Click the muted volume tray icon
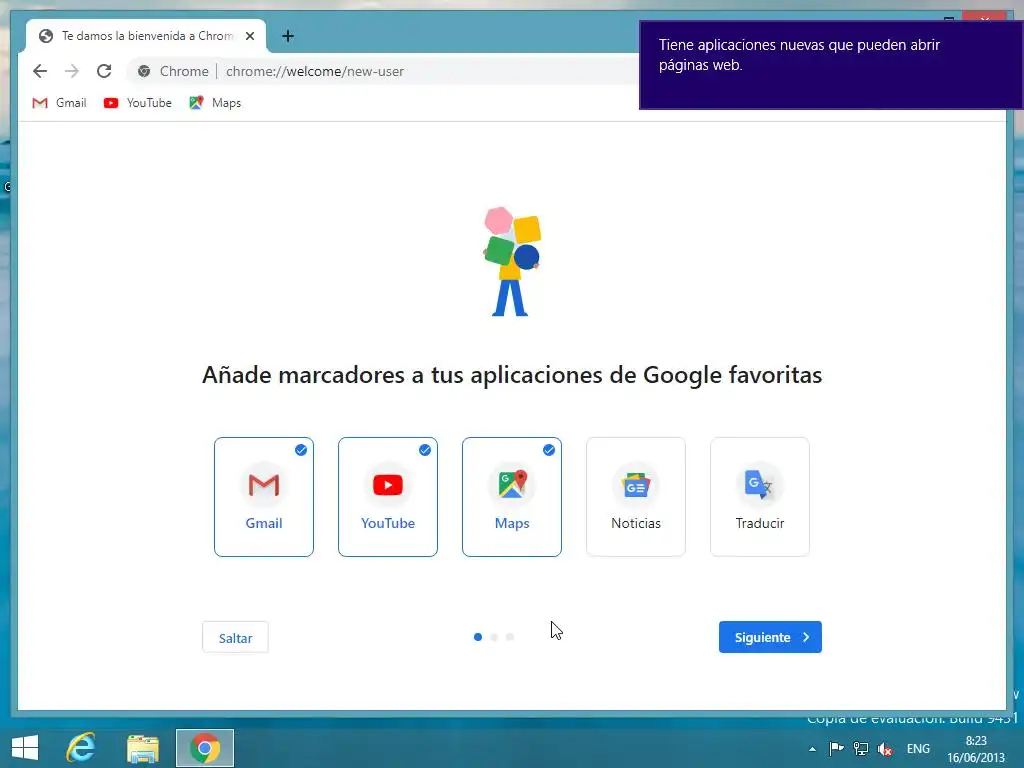 [885, 749]
